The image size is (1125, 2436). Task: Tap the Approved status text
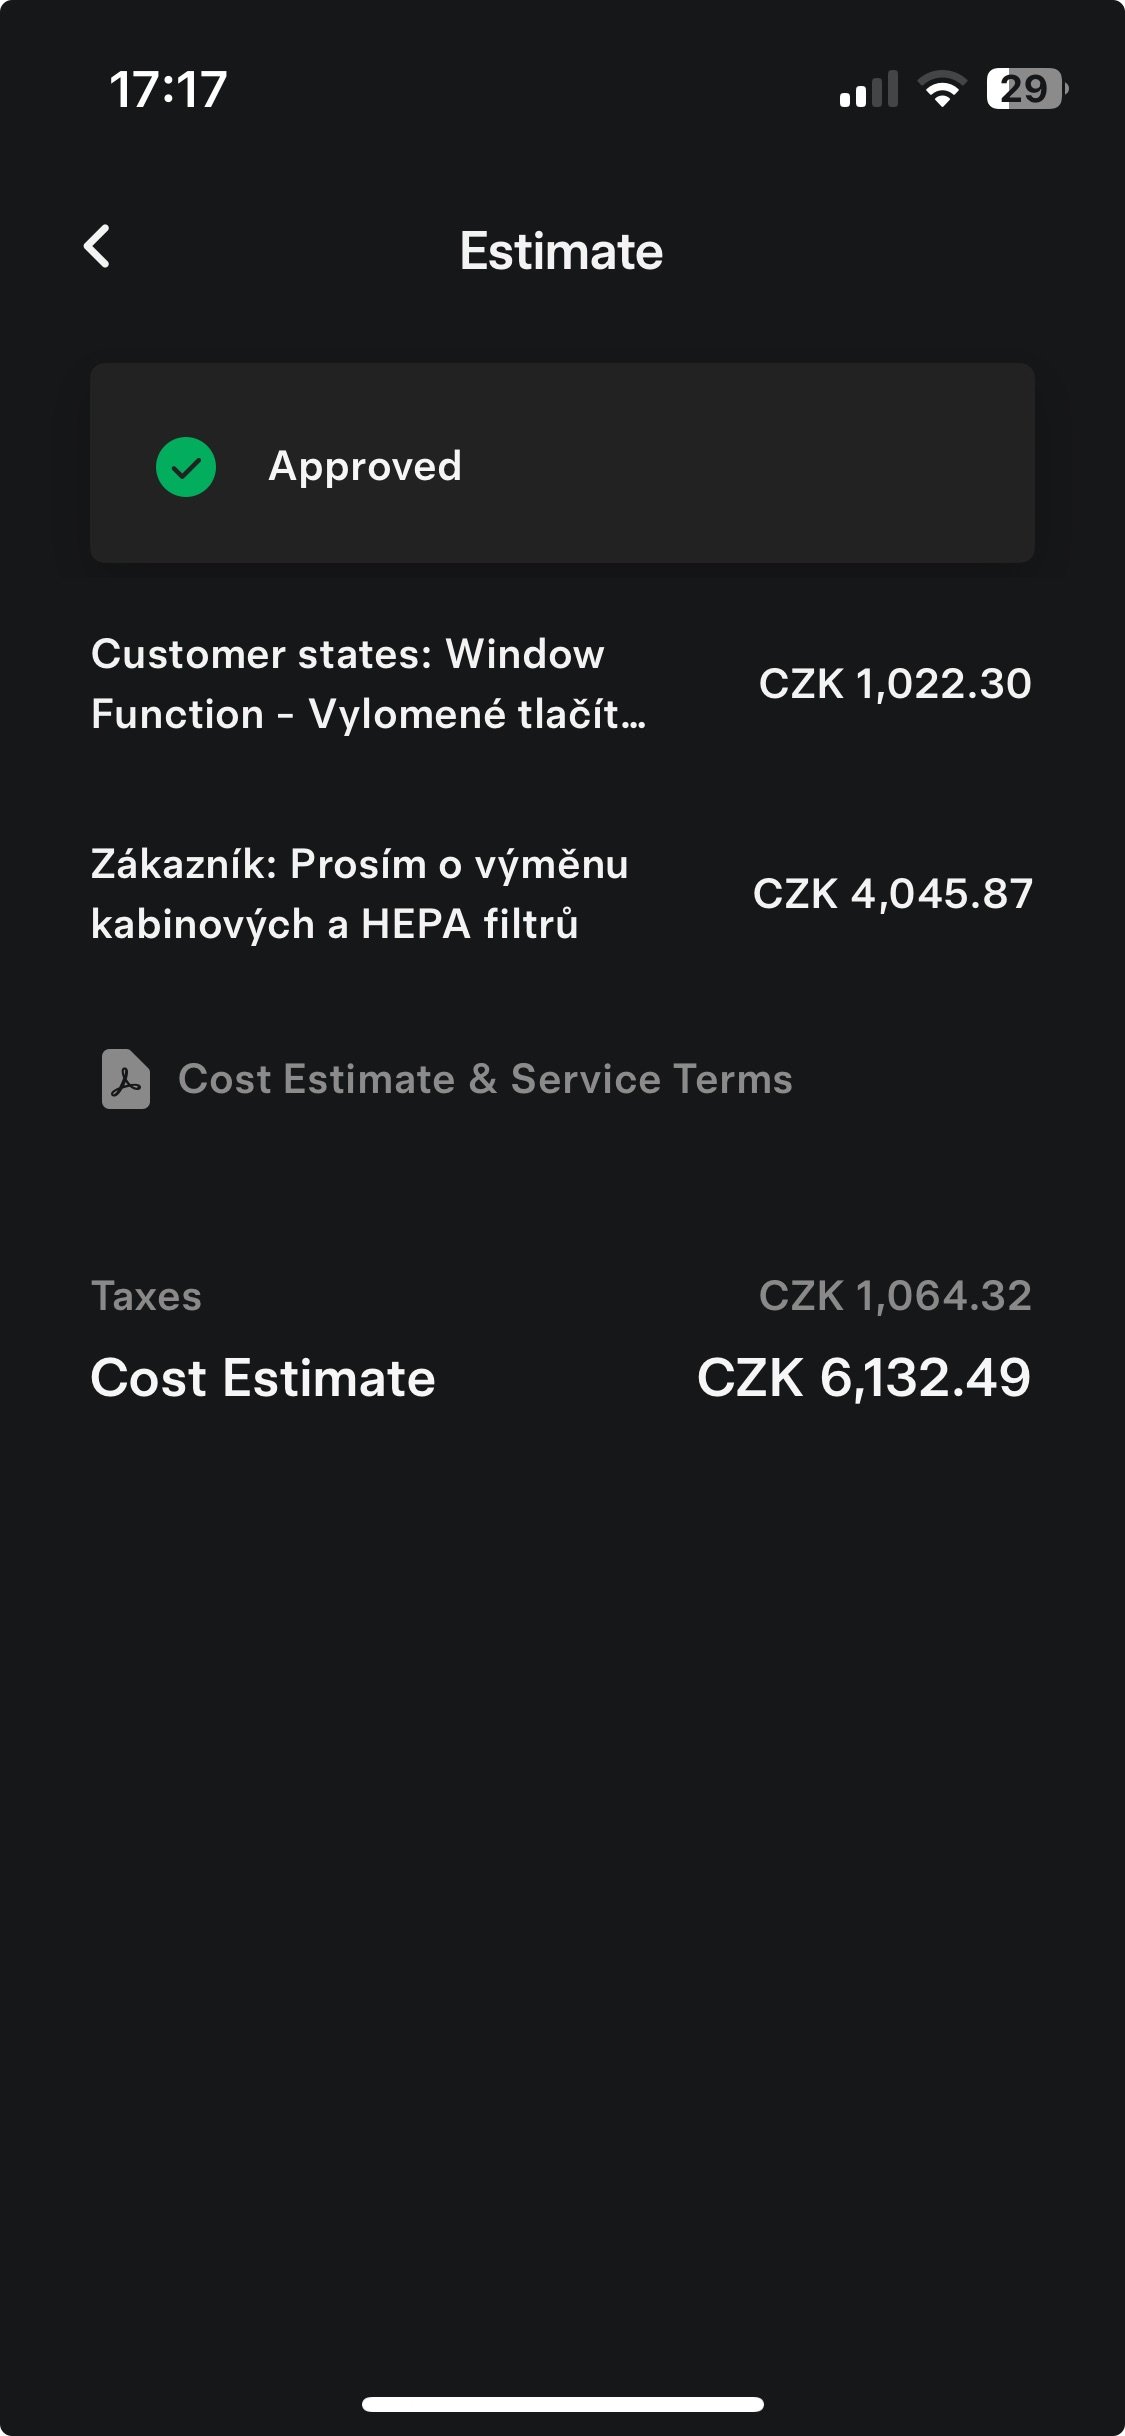(365, 466)
